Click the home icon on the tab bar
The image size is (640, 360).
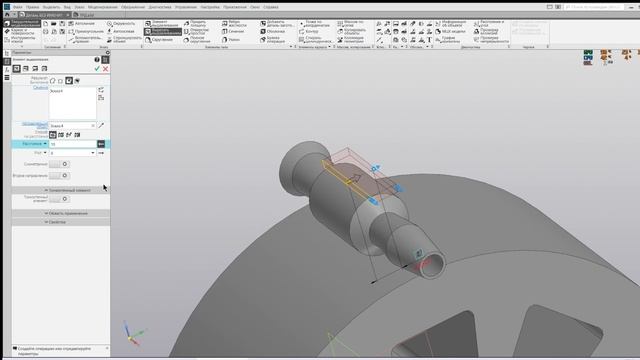click(x=7, y=15)
